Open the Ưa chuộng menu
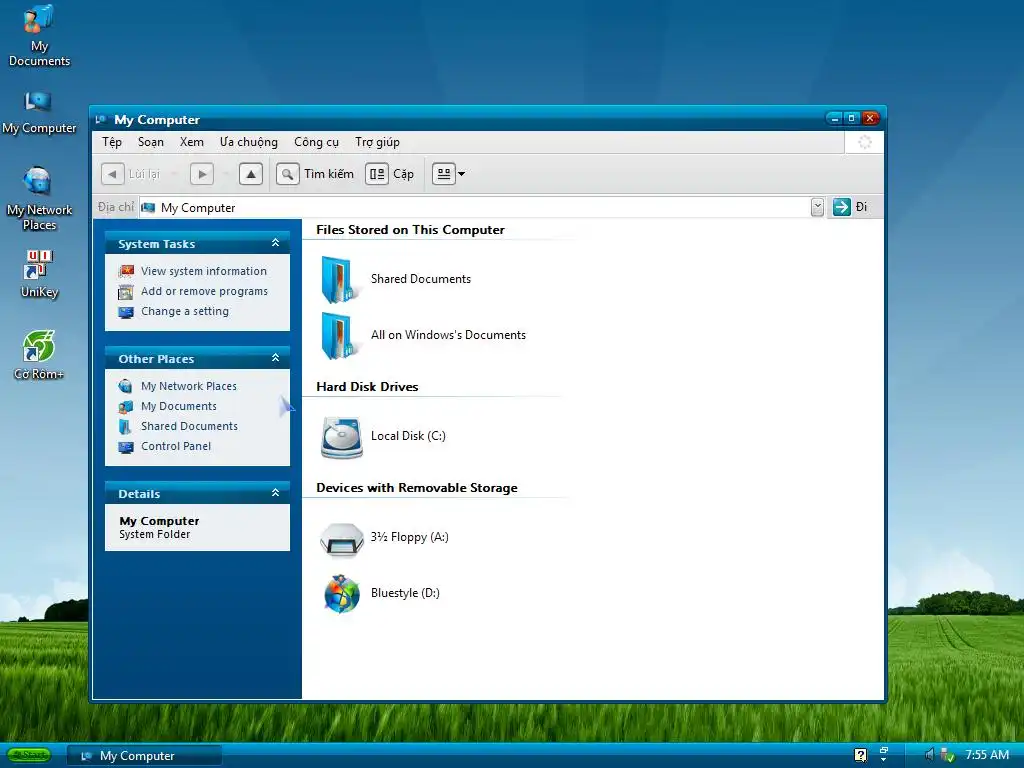The image size is (1024, 768). [248, 142]
